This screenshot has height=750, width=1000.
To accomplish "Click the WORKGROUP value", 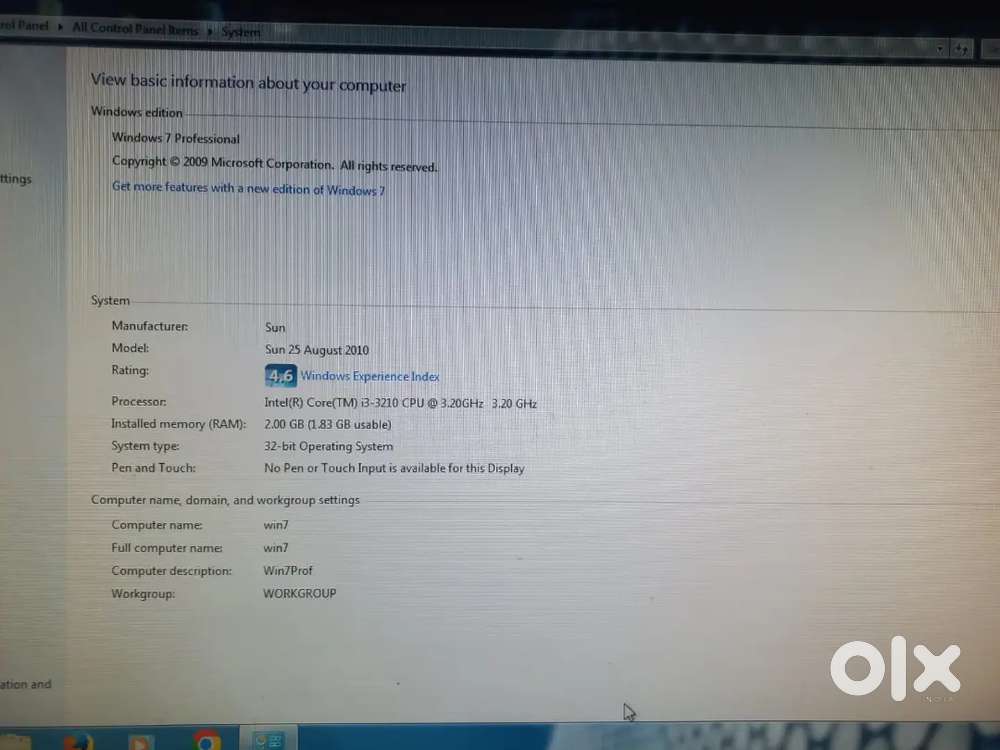I will 299,593.
